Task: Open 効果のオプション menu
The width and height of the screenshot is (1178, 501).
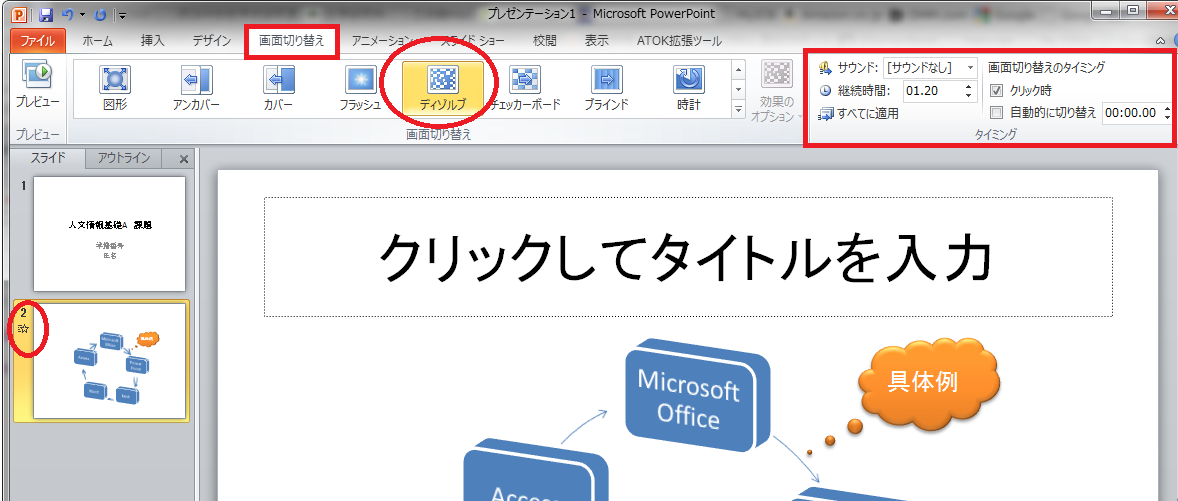Action: (x=776, y=92)
